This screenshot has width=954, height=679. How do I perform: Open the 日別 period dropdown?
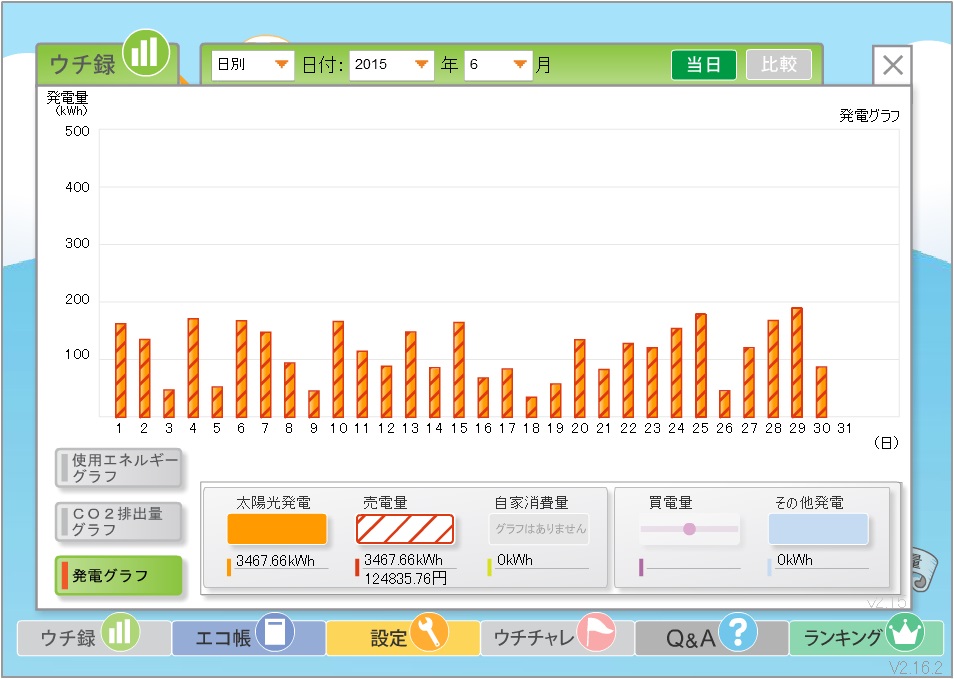pyautogui.click(x=252, y=64)
